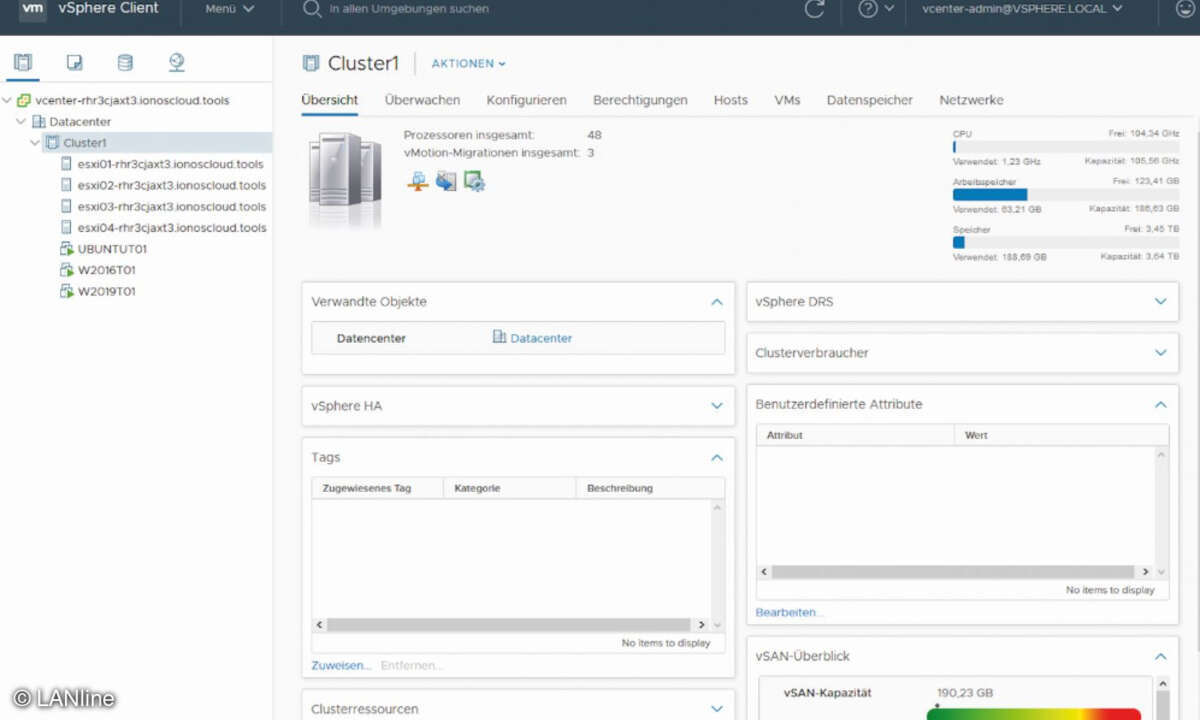Click the smiley feedback icon

1184,9
